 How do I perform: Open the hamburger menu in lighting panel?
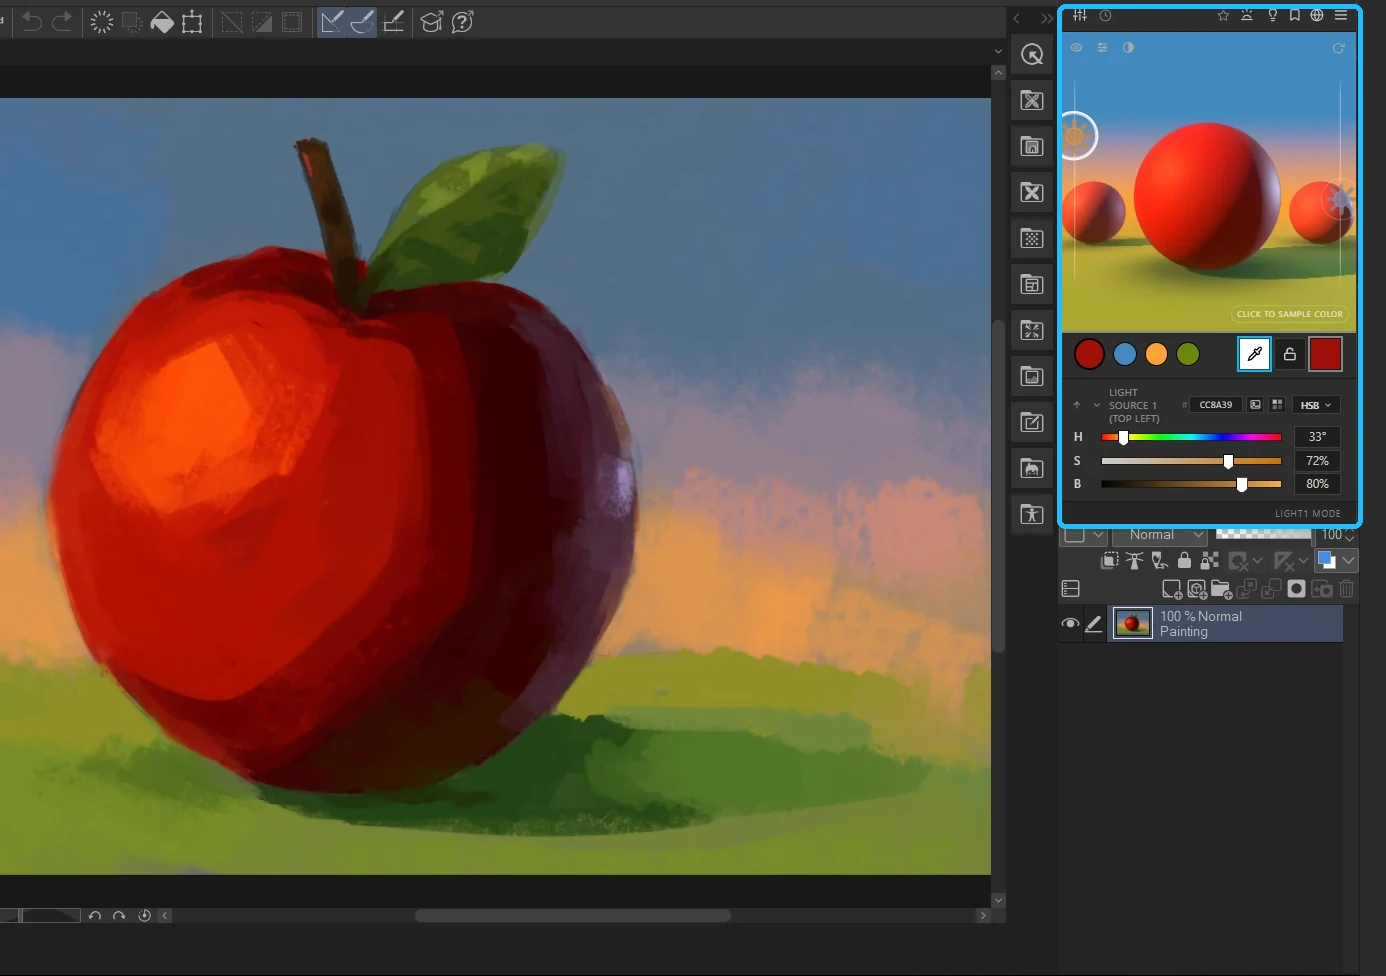(x=1341, y=15)
